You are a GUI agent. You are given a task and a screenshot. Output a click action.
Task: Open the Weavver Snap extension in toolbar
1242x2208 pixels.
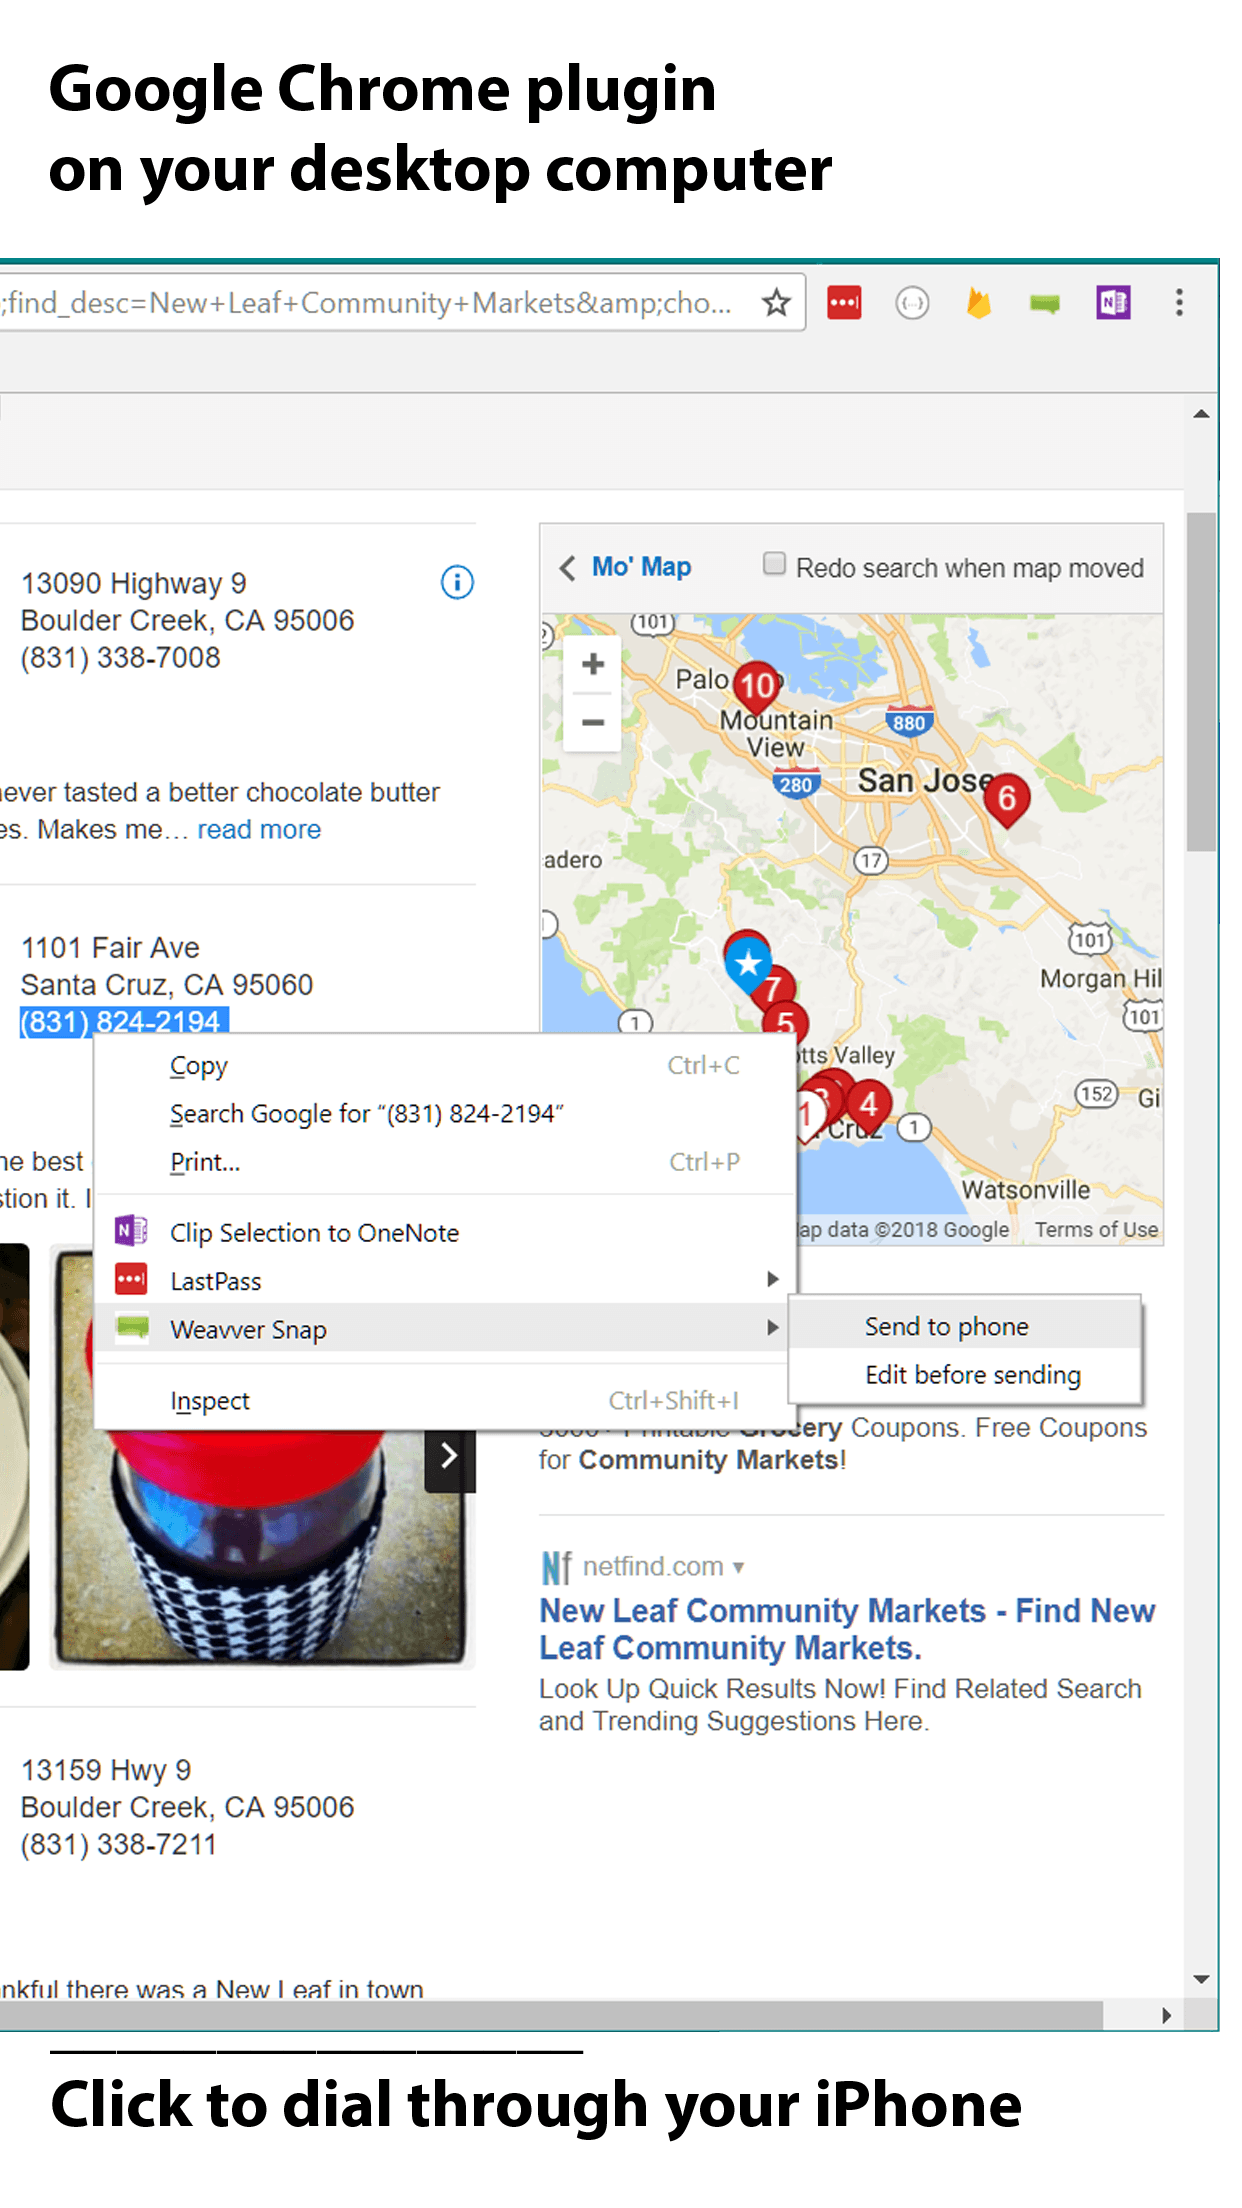(x=1045, y=303)
